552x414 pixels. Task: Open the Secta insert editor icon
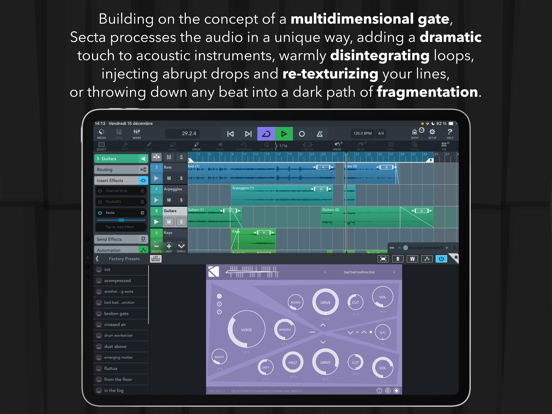(x=142, y=213)
